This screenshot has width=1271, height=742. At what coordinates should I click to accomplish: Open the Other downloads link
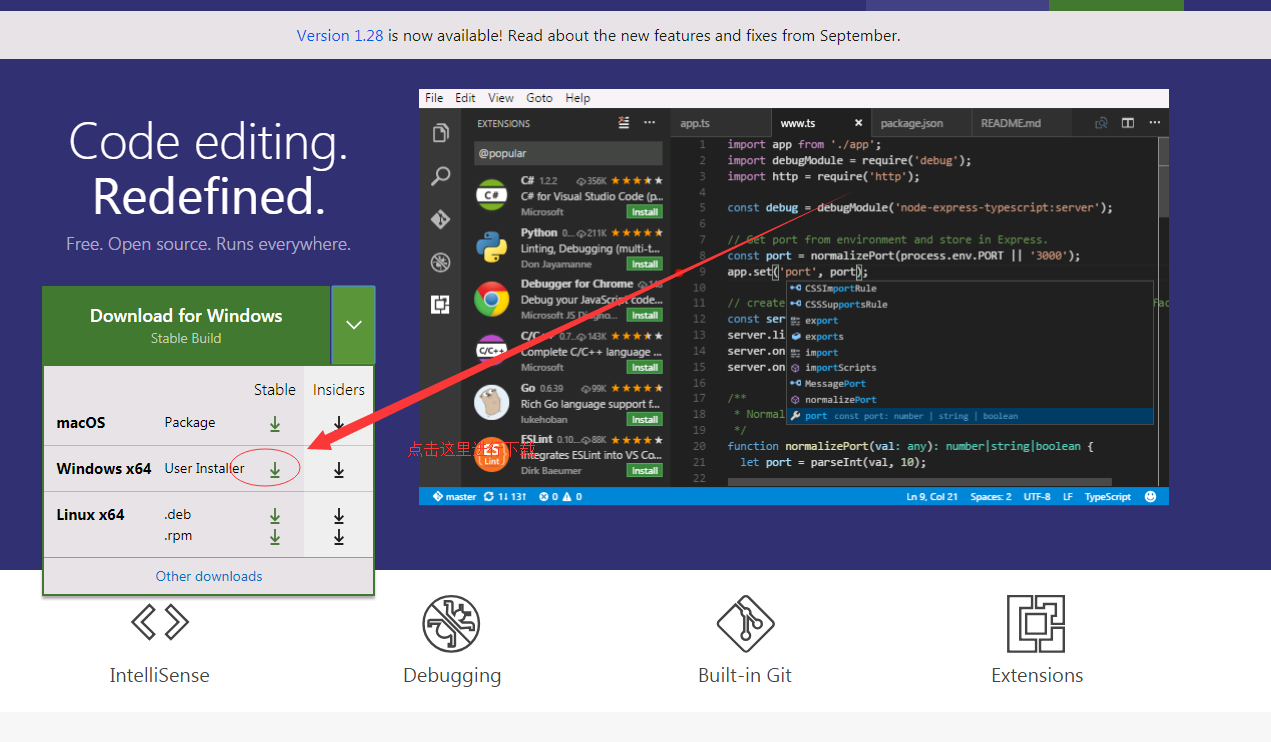tap(209, 576)
